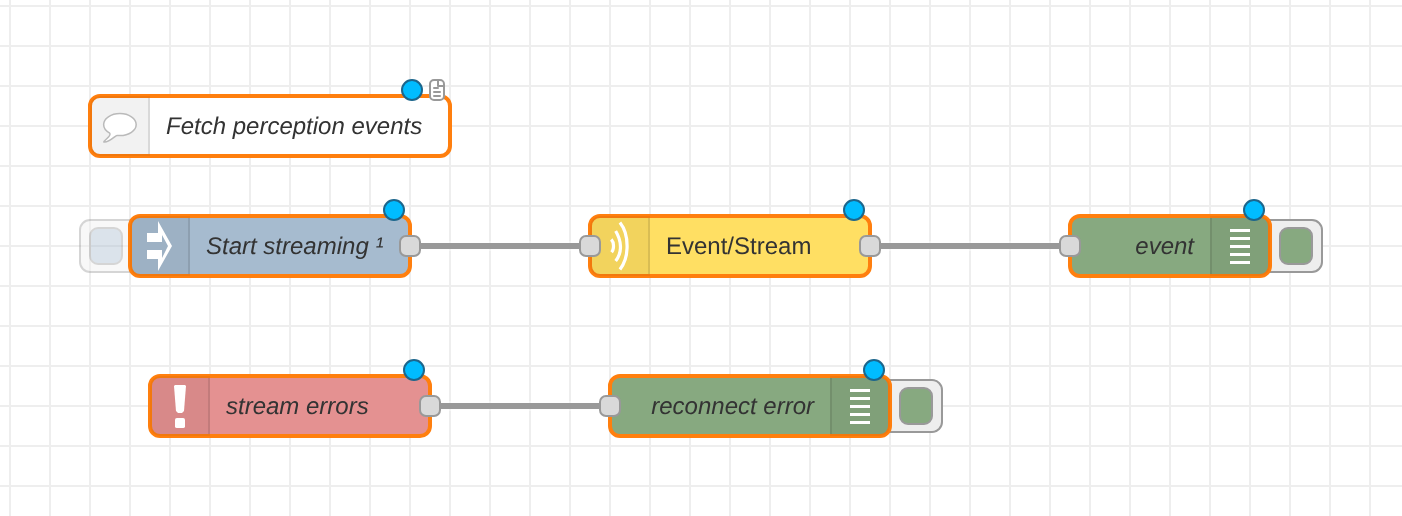Click the blue changed dot on comment node
Viewport: 1402px width, 516px height.
point(412,90)
